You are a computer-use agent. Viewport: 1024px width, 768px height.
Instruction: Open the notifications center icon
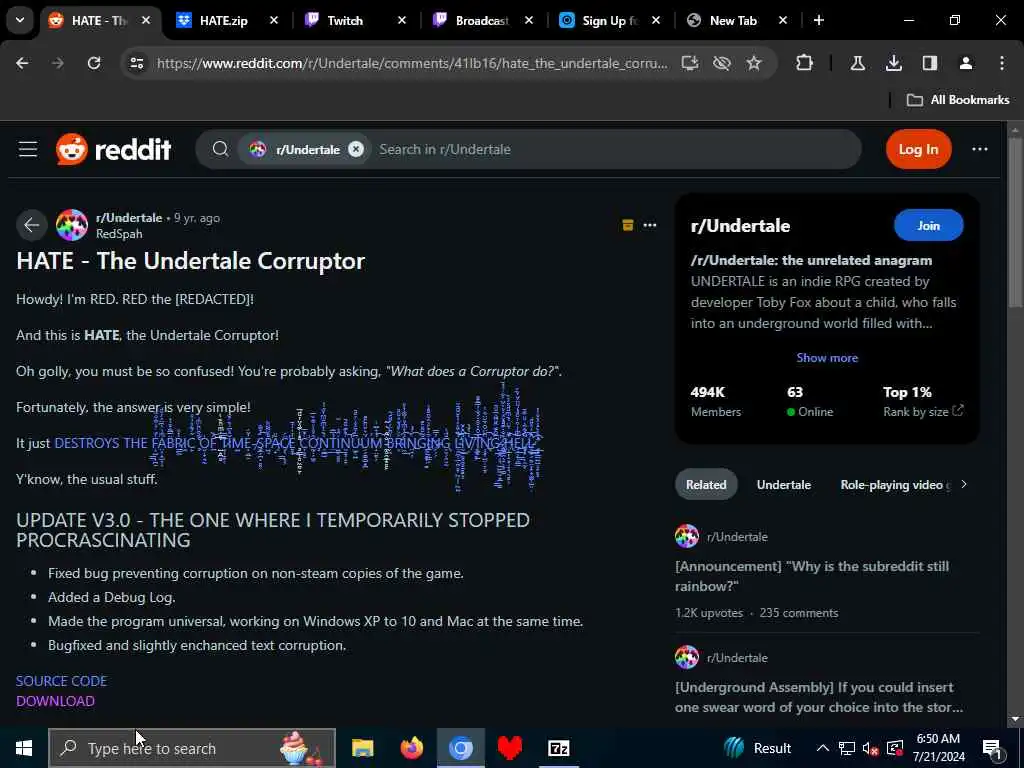pos(992,750)
